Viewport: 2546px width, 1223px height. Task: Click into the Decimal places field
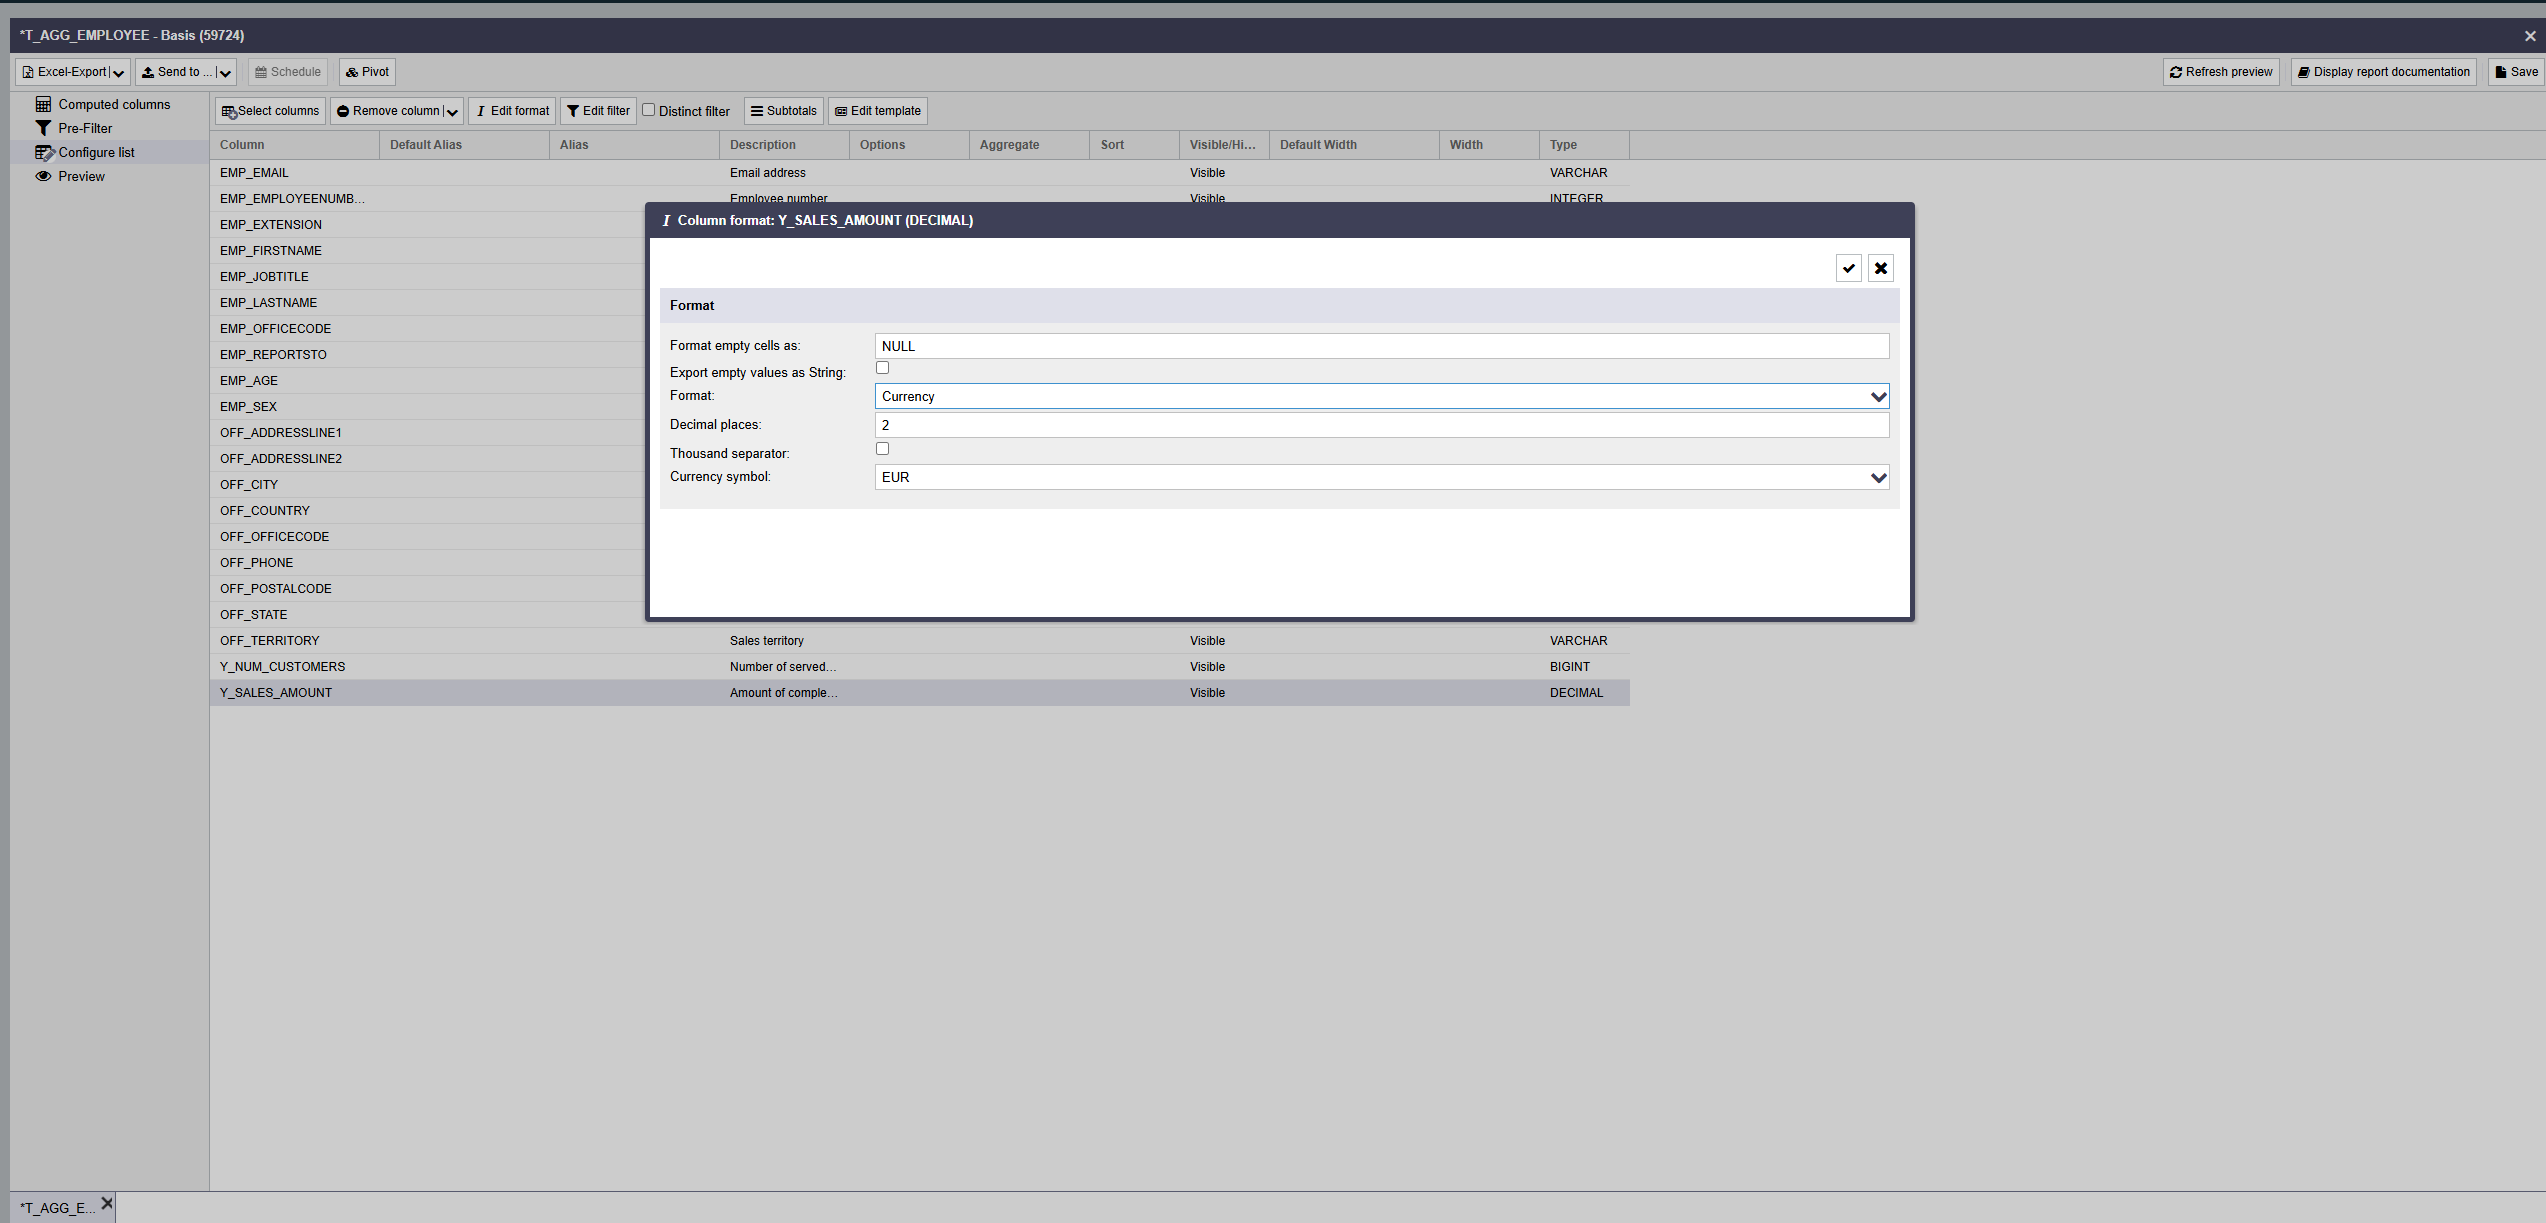coord(1380,425)
